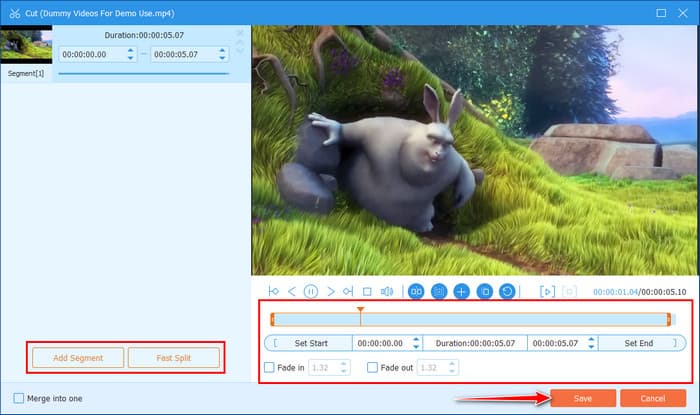Save the cut video
700x415 pixels.
click(x=581, y=398)
